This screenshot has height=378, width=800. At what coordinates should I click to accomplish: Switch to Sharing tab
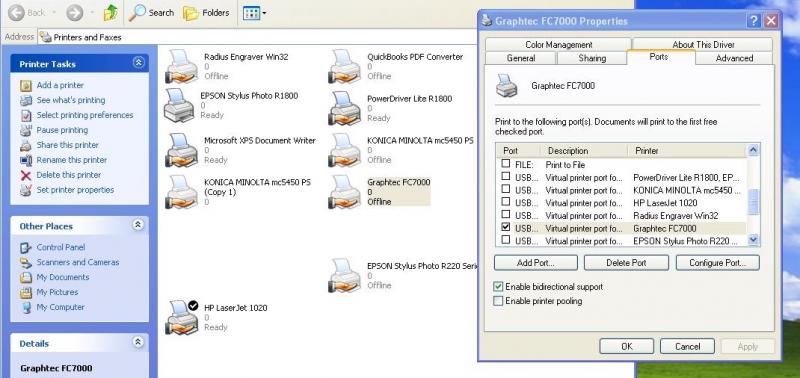point(592,58)
